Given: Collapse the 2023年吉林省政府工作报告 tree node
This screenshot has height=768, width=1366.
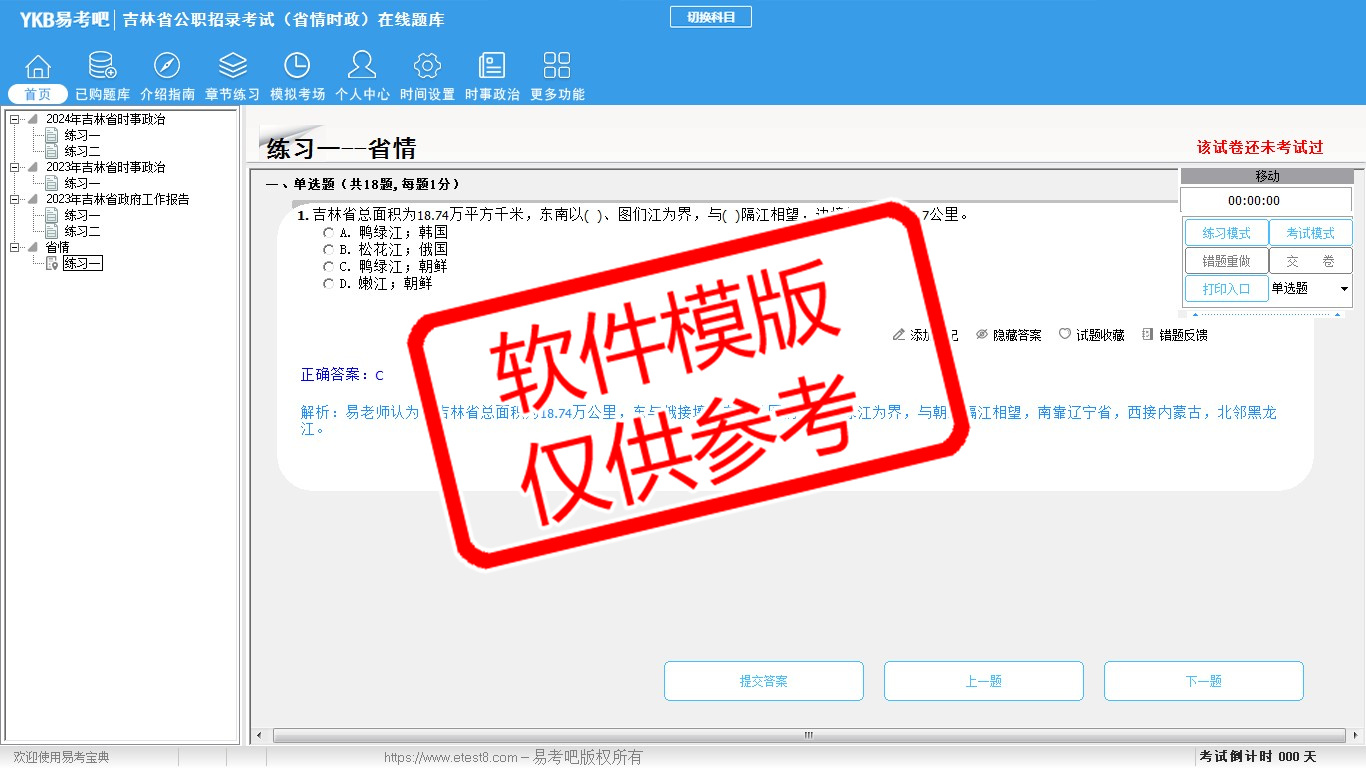Looking at the screenshot, I should tap(15, 200).
